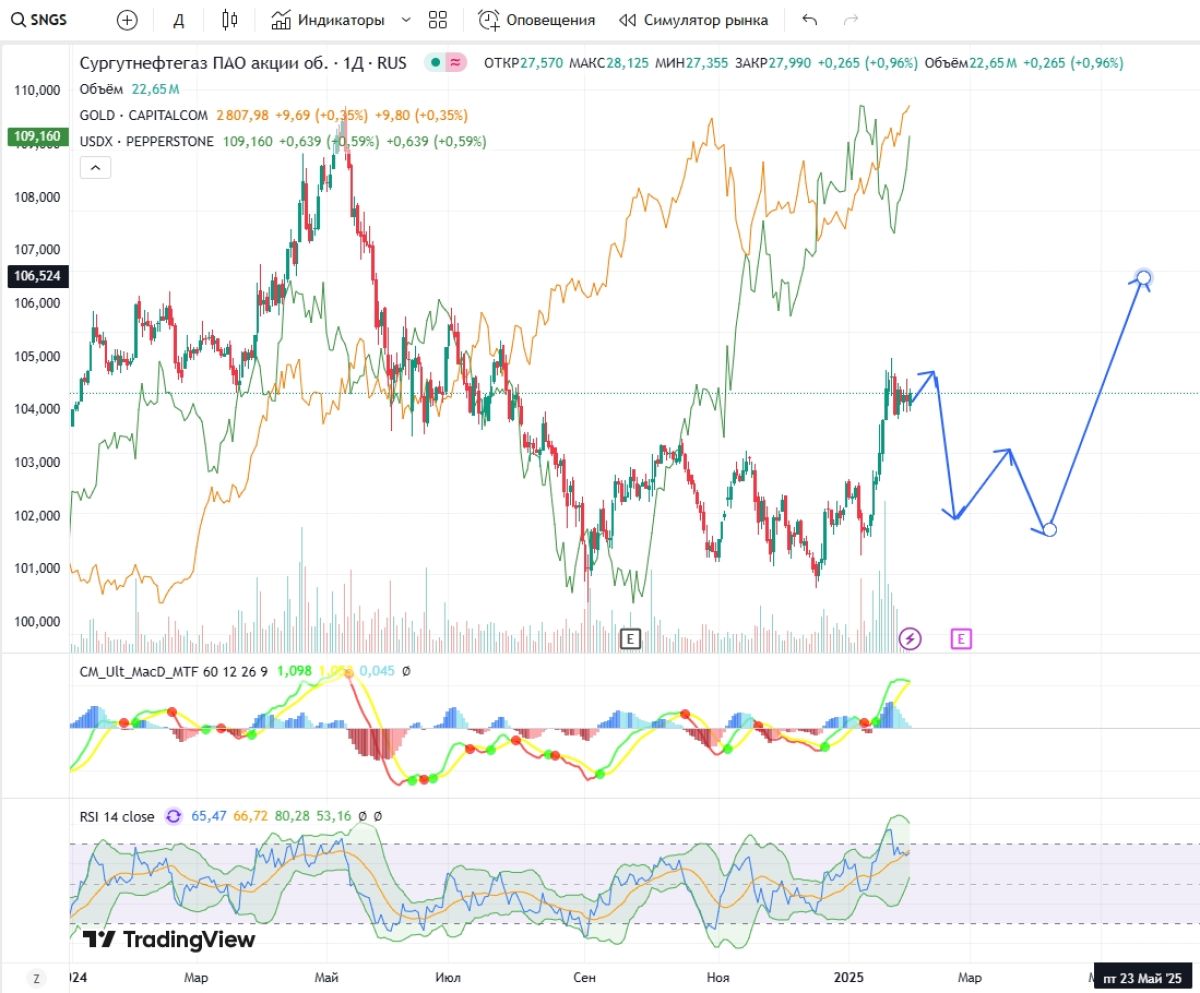Viewport: 1200px width, 993px height.
Task: Click the pink data mode badge icon
Action: click(x=455, y=63)
